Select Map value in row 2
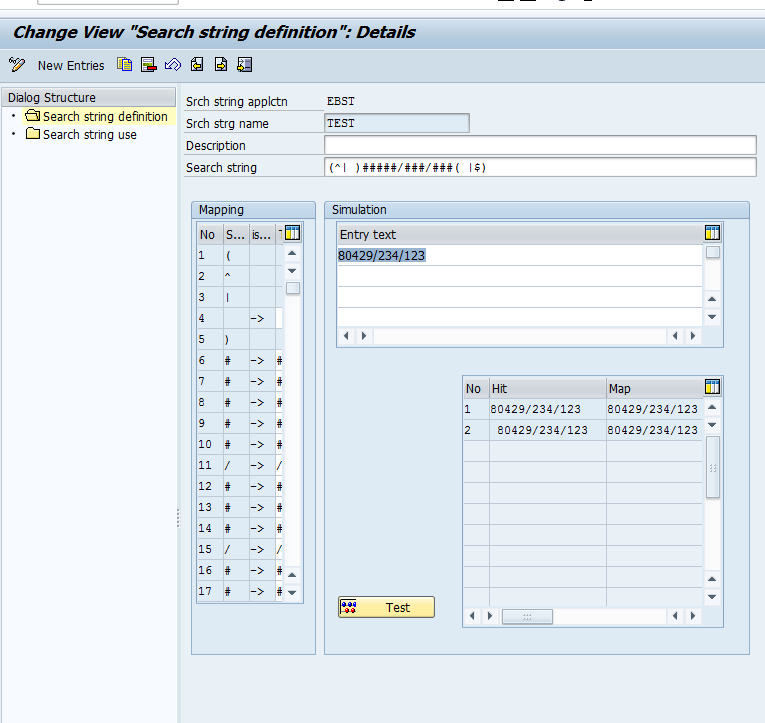 point(652,430)
